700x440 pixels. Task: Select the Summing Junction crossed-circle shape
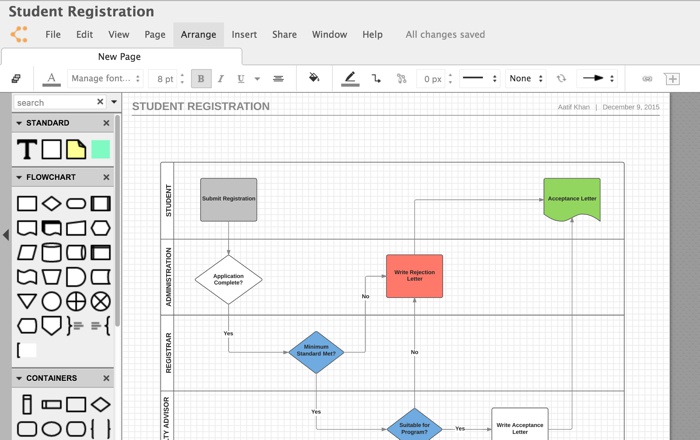pyautogui.click(x=100, y=302)
